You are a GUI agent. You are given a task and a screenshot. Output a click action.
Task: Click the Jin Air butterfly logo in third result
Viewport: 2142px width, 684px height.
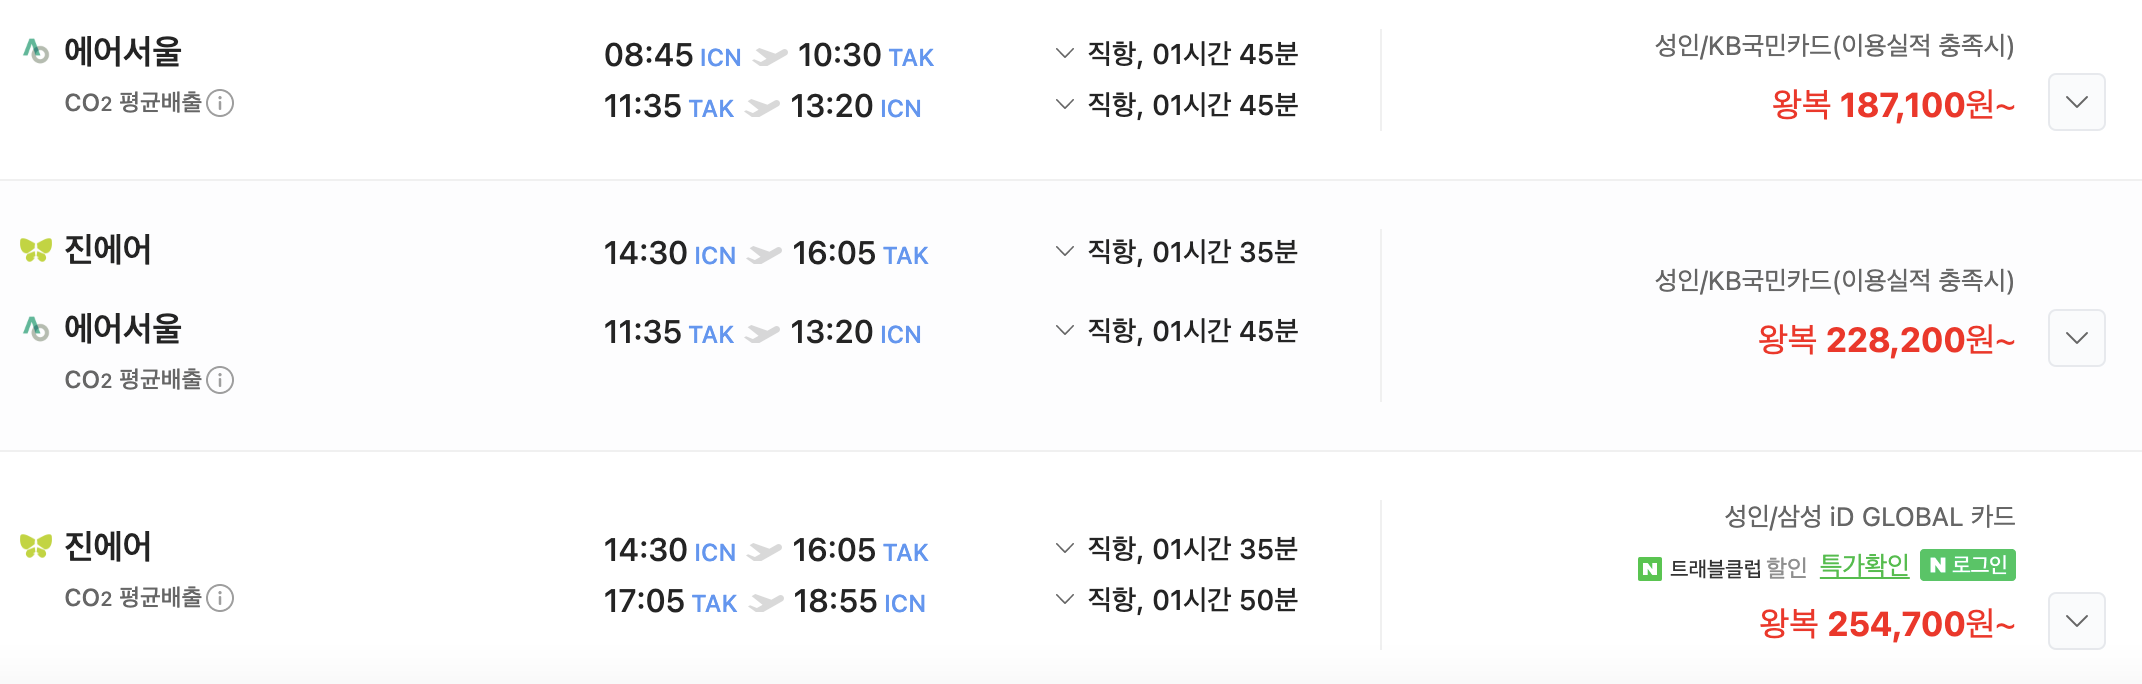point(36,546)
